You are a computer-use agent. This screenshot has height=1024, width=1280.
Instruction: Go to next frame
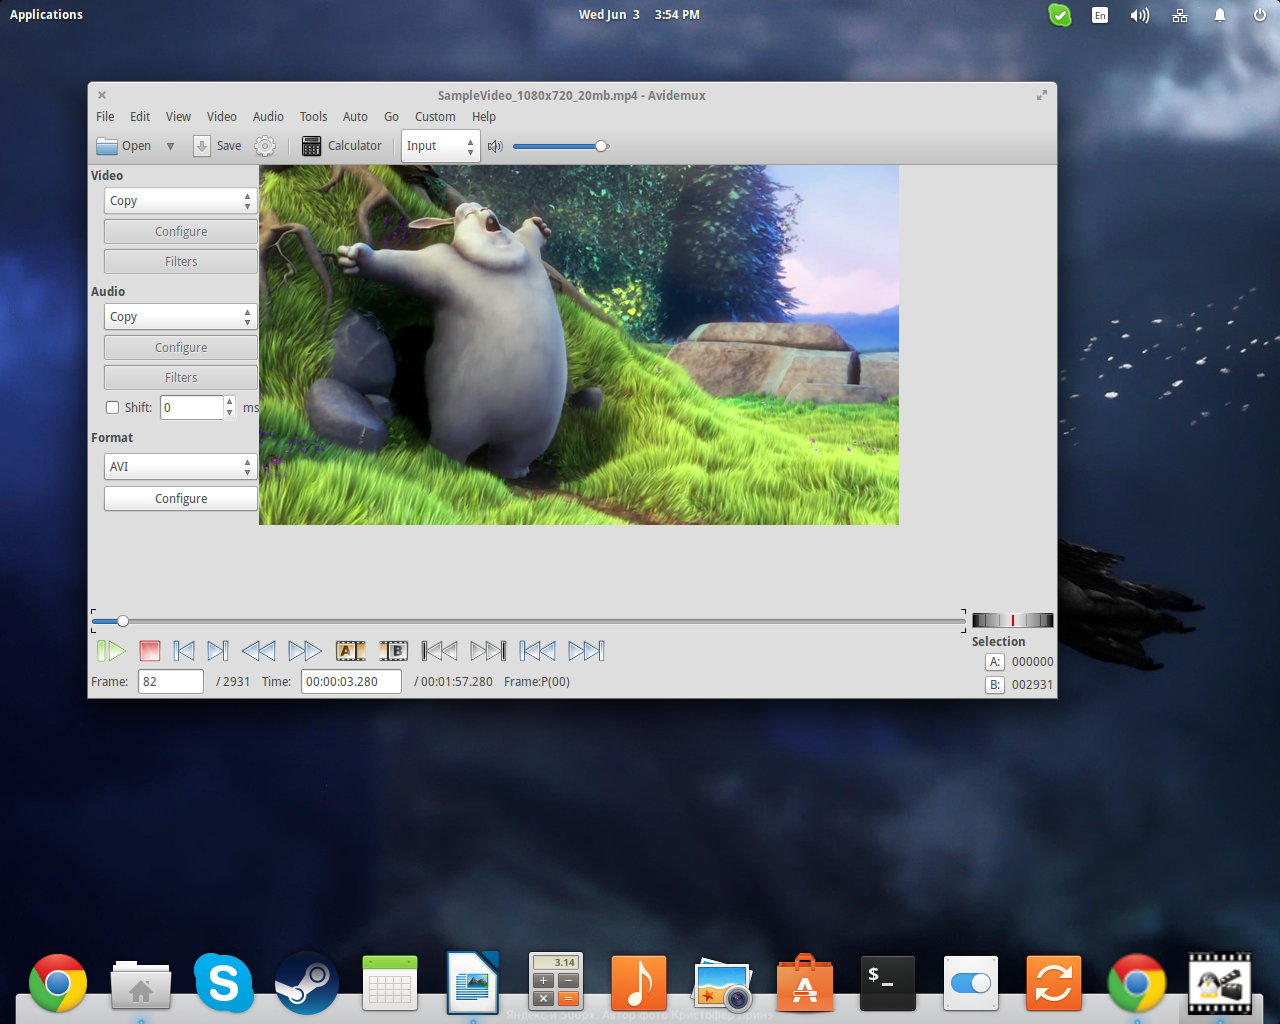coord(218,652)
